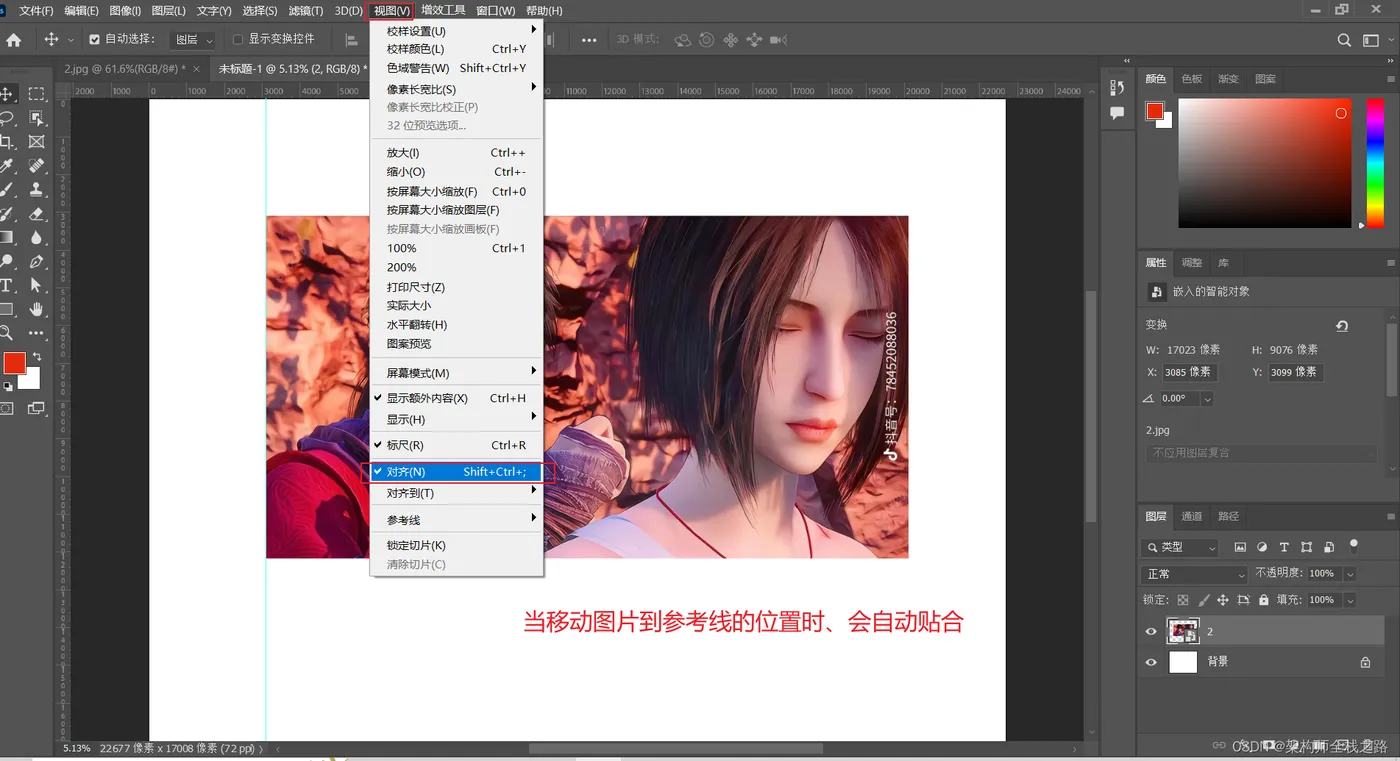
Task: Open the 不透明度 opacity dropdown arrow
Action: point(1350,574)
